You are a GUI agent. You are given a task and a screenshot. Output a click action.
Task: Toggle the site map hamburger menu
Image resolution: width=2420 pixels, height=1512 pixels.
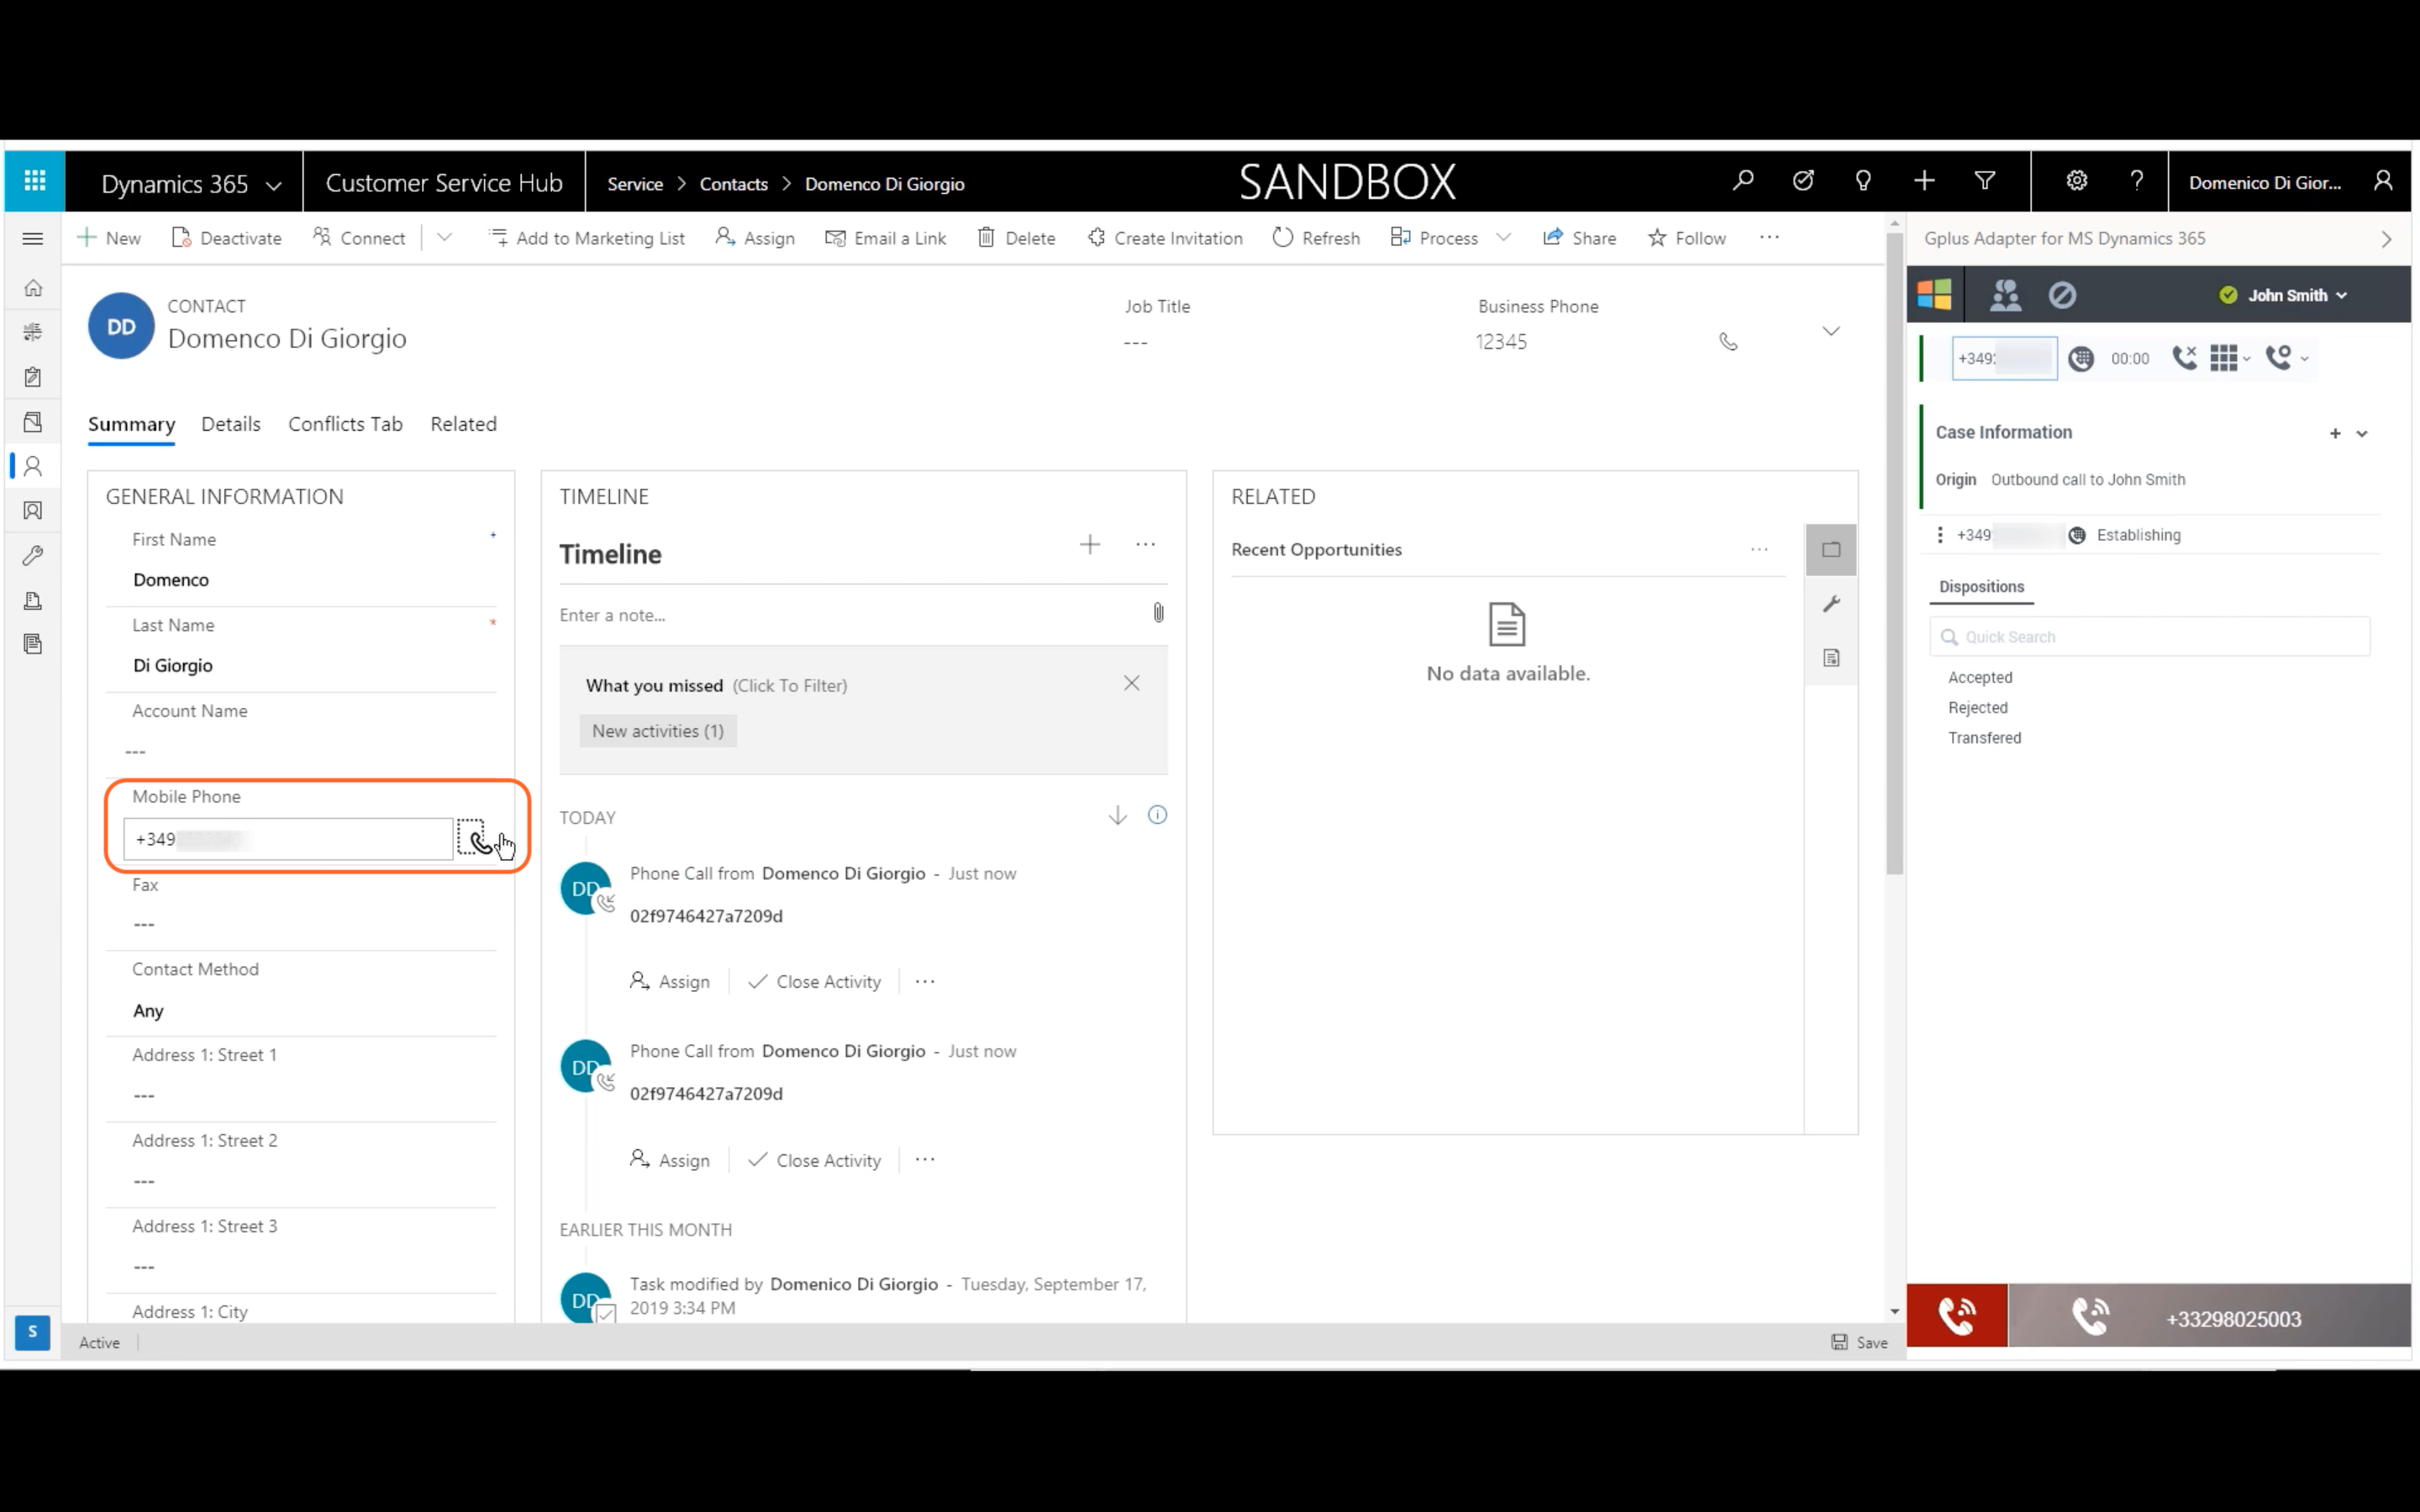[33, 238]
